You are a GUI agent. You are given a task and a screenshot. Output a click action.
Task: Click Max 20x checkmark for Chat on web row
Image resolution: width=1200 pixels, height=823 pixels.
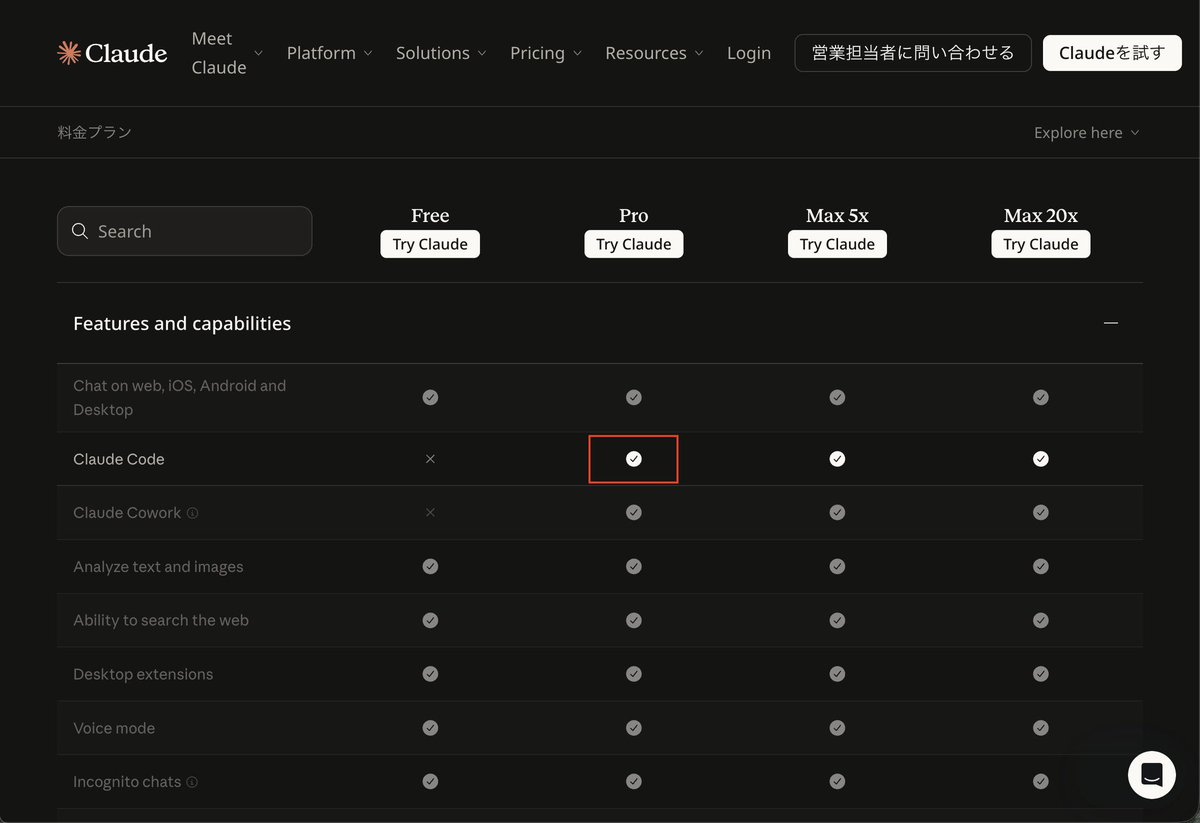(1041, 397)
